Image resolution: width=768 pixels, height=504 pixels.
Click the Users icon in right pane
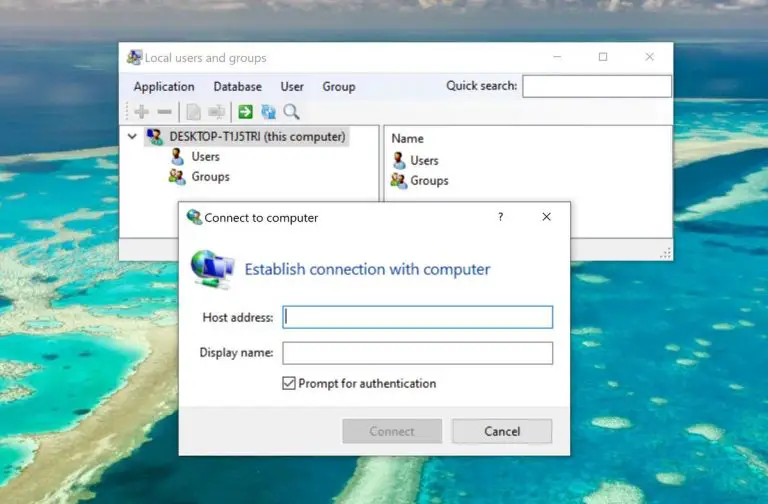click(x=399, y=160)
